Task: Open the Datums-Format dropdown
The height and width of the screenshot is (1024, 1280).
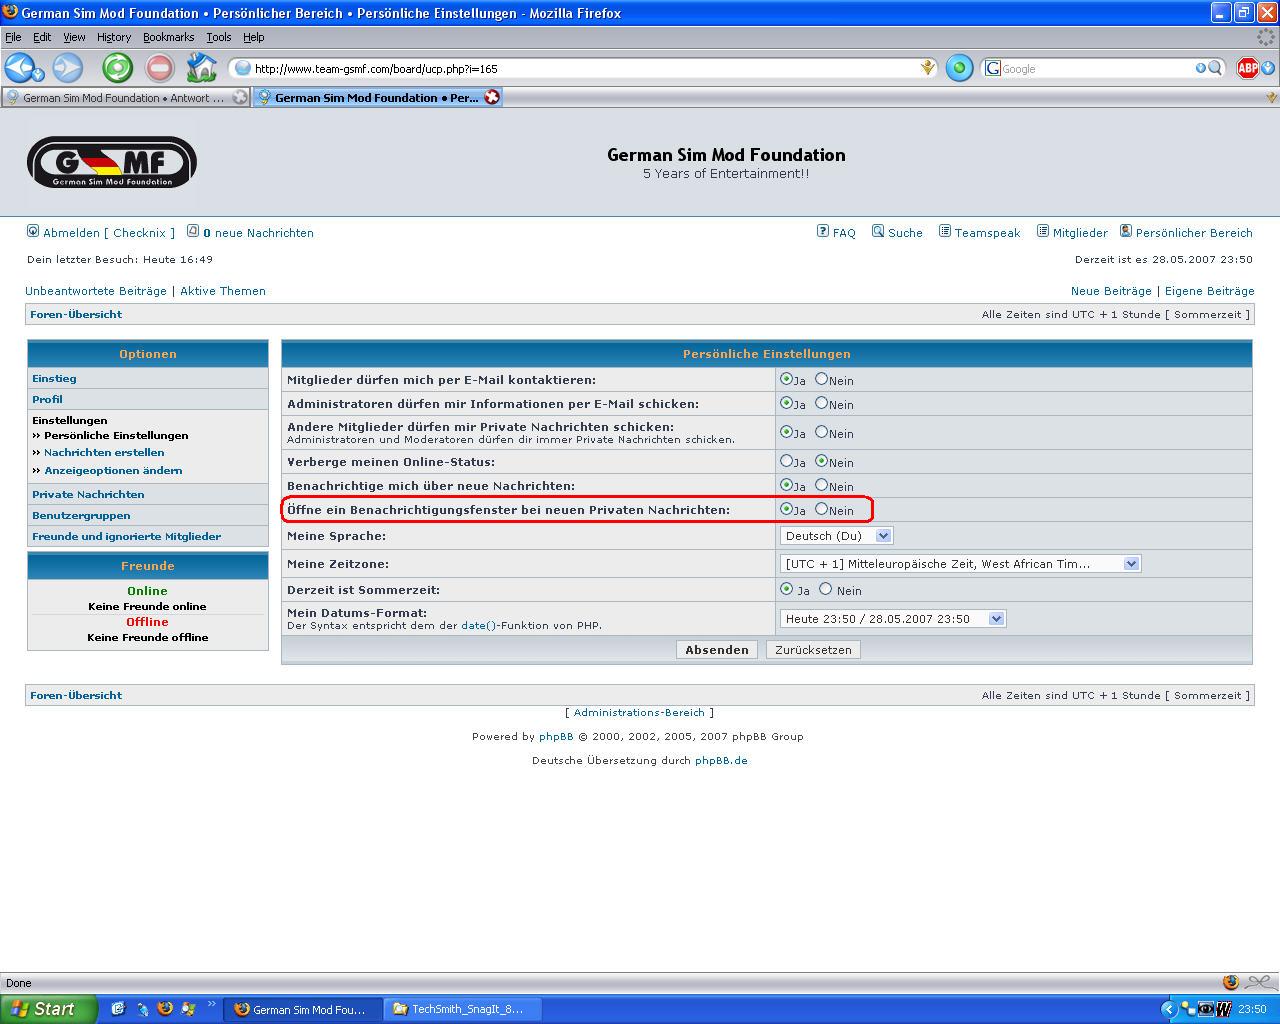Action: [x=996, y=619]
